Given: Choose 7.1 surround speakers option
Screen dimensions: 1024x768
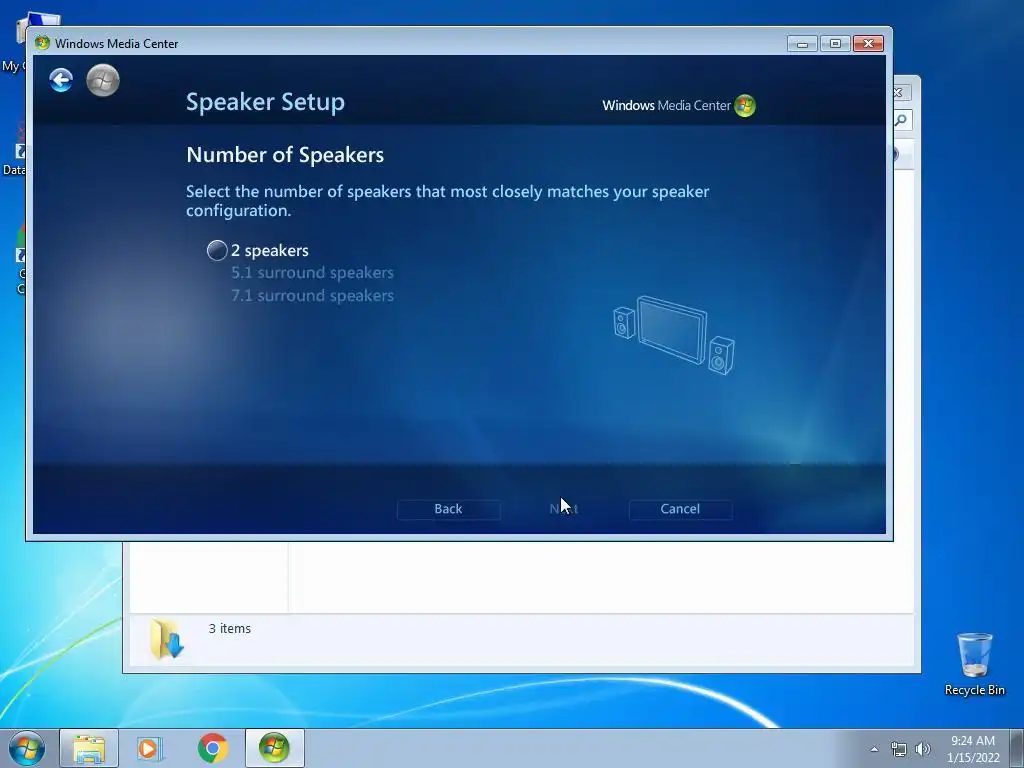Looking at the screenshot, I should (x=312, y=296).
